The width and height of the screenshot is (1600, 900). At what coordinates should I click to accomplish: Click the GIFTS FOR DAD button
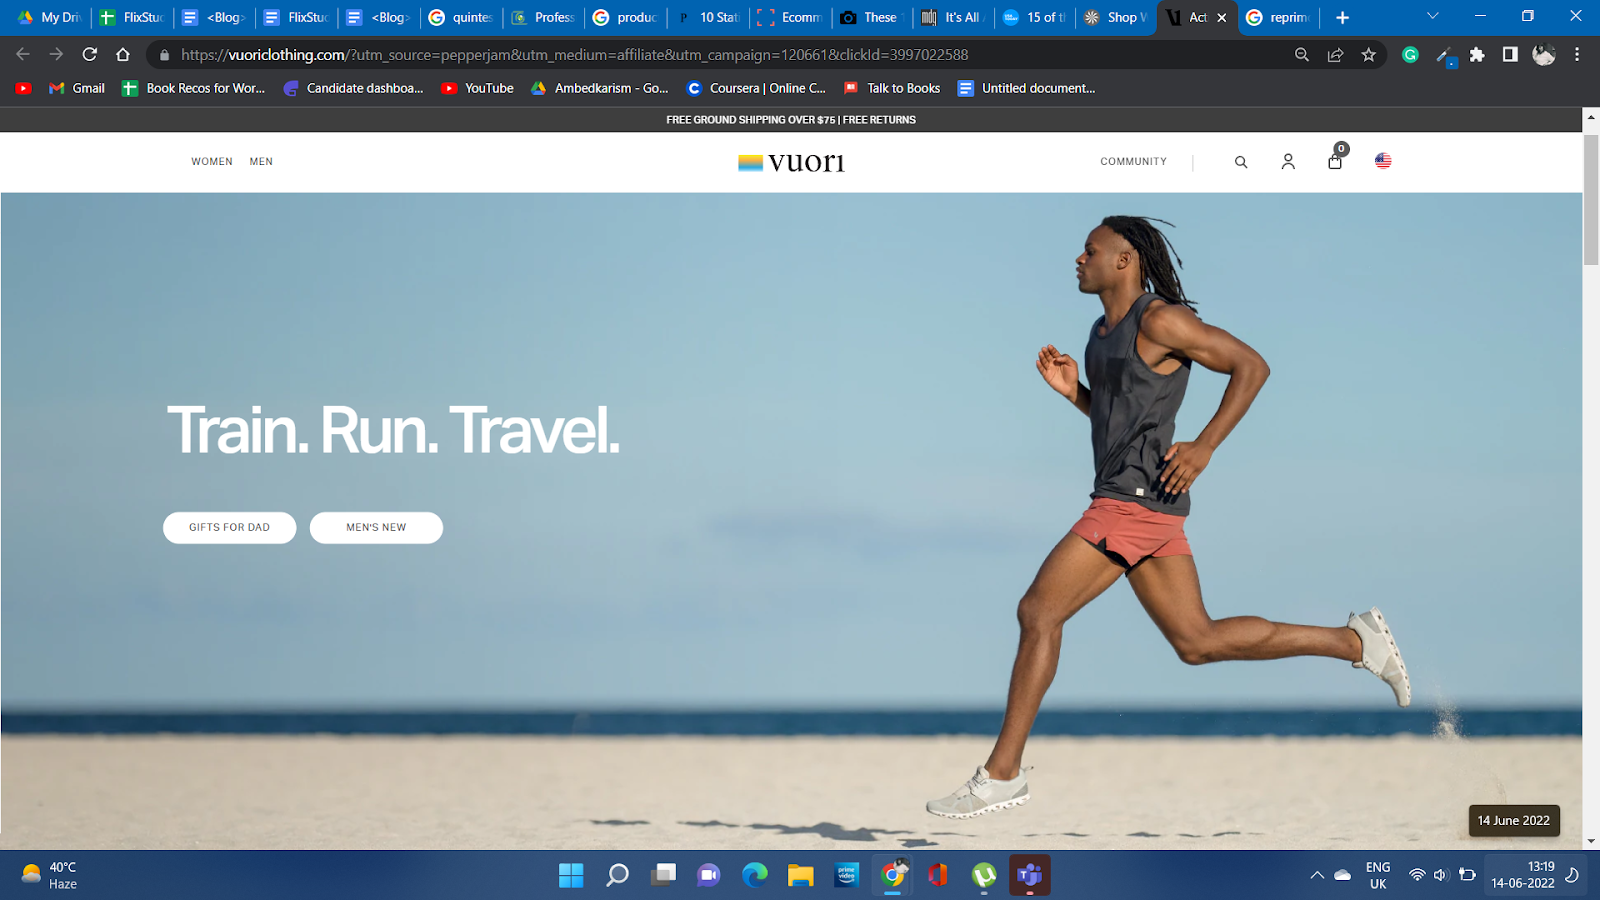pyautogui.click(x=229, y=528)
